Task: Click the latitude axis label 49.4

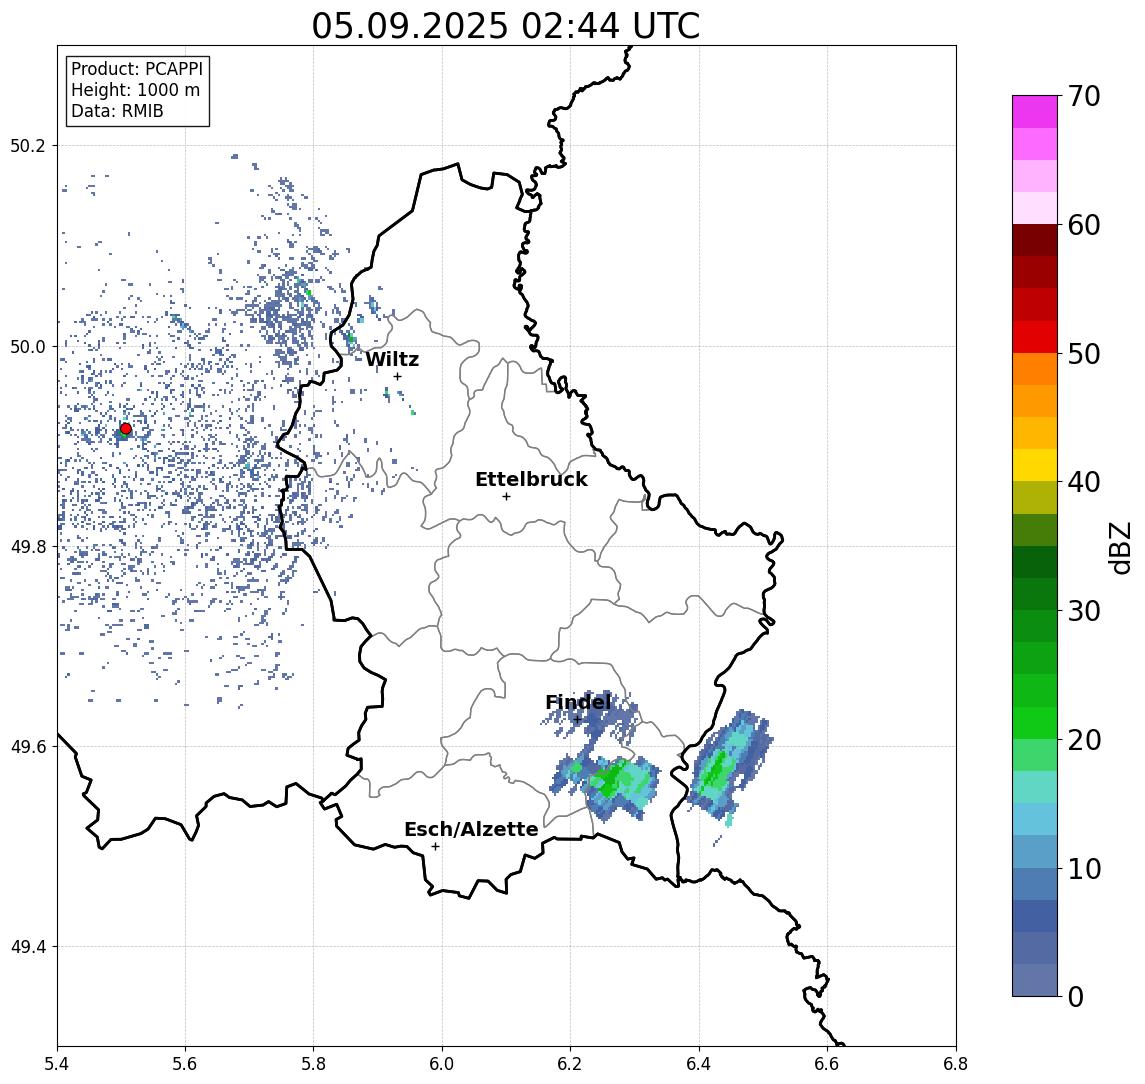Action: 27,947
